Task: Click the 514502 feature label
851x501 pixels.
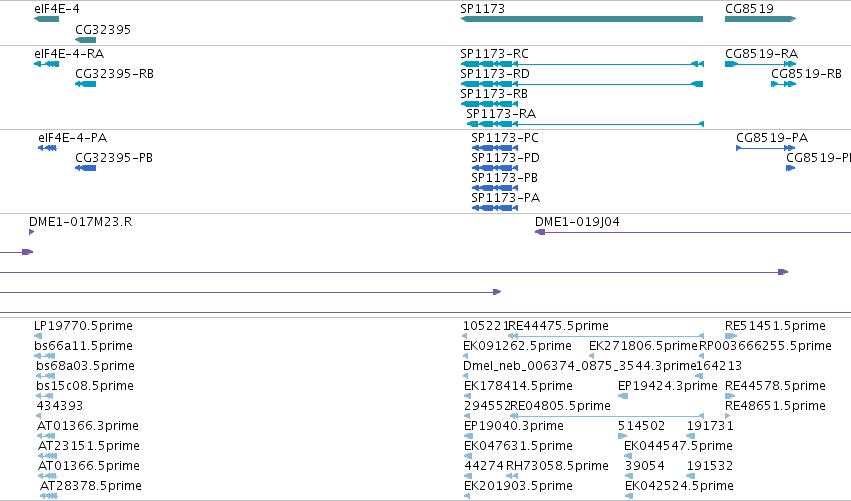Action: click(642, 426)
